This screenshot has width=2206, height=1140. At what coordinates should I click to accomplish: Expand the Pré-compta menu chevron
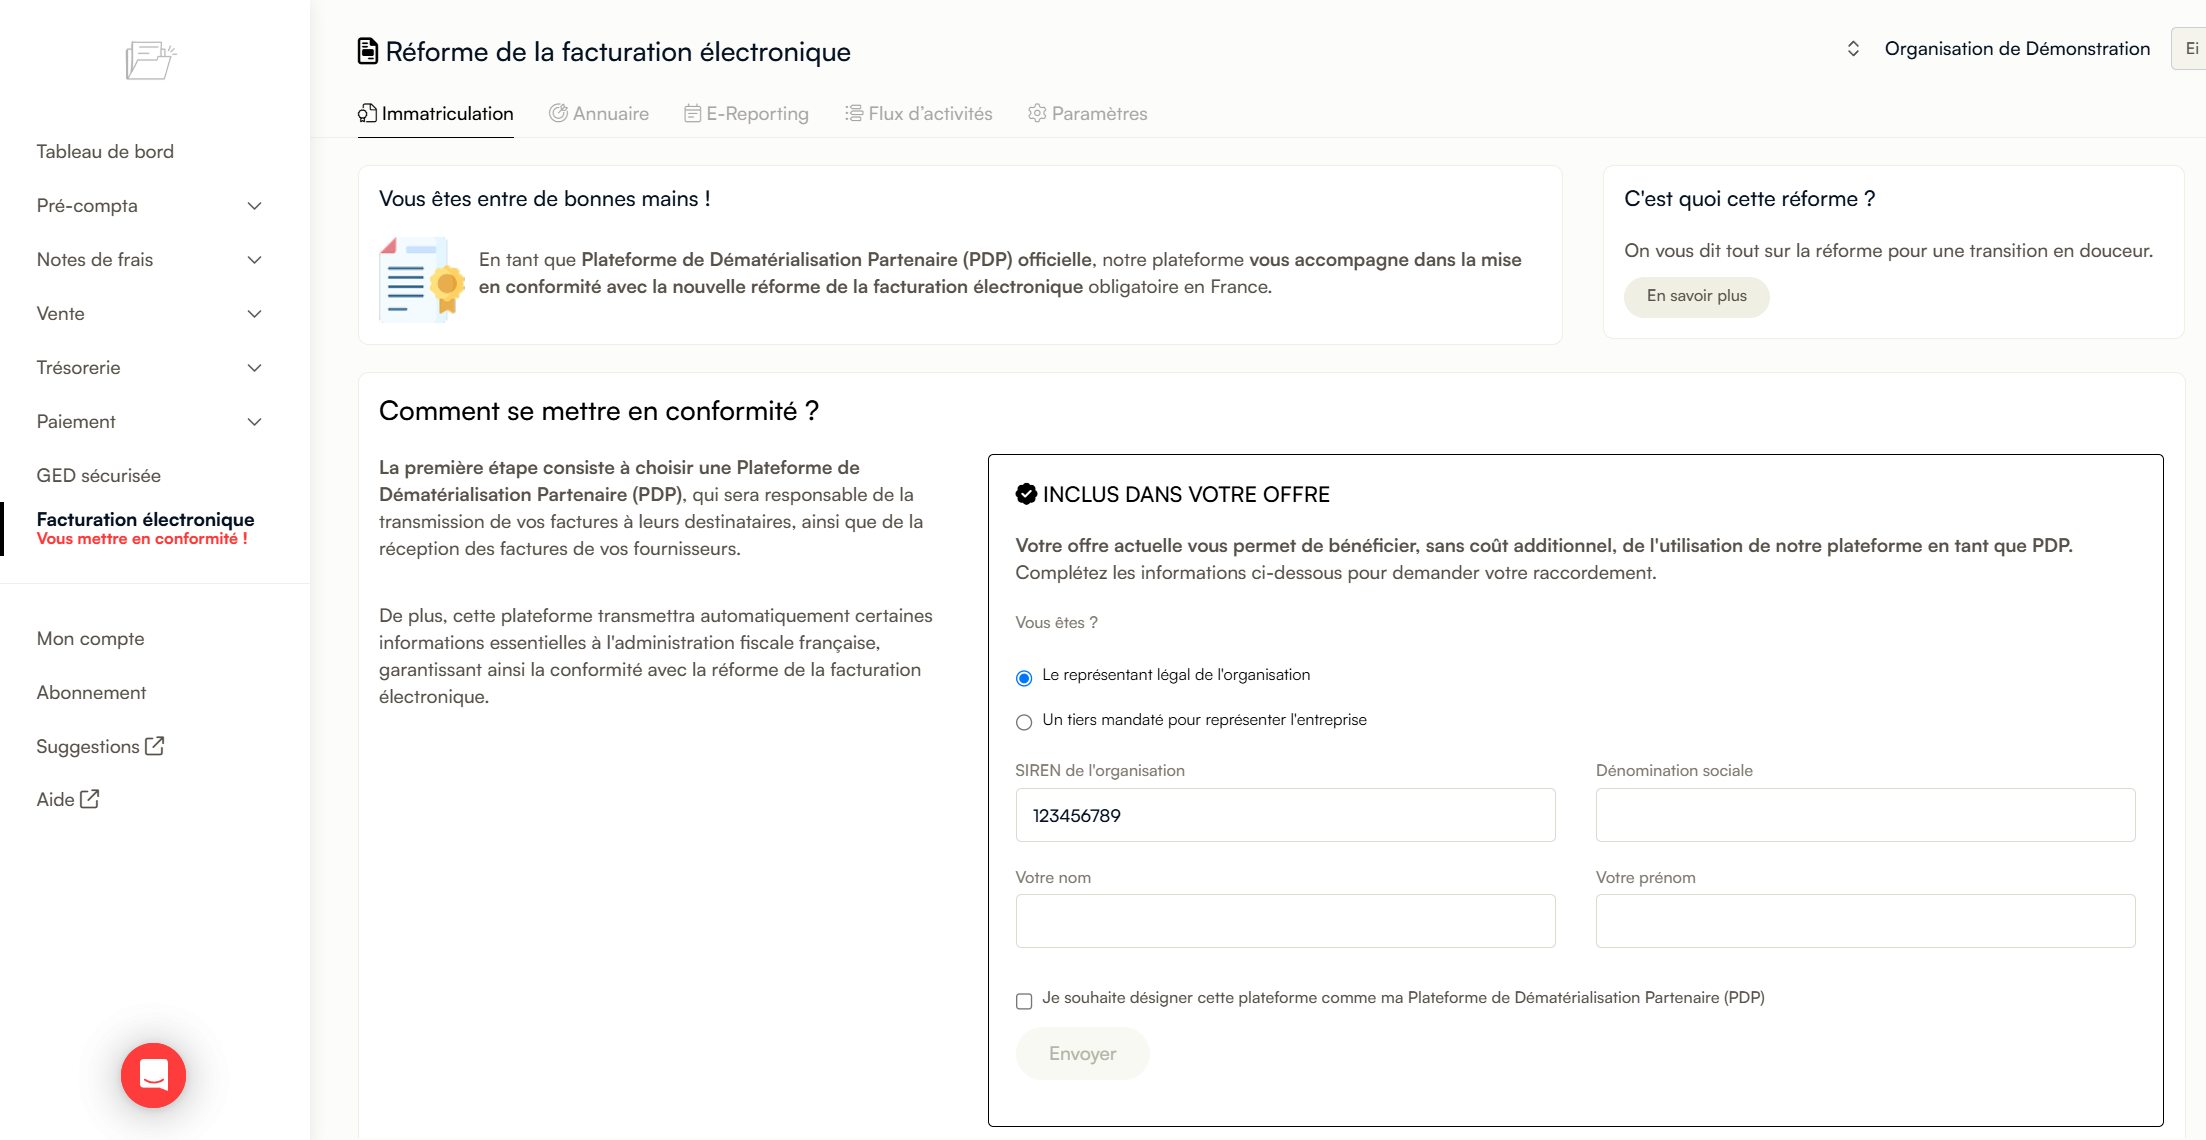(x=255, y=206)
